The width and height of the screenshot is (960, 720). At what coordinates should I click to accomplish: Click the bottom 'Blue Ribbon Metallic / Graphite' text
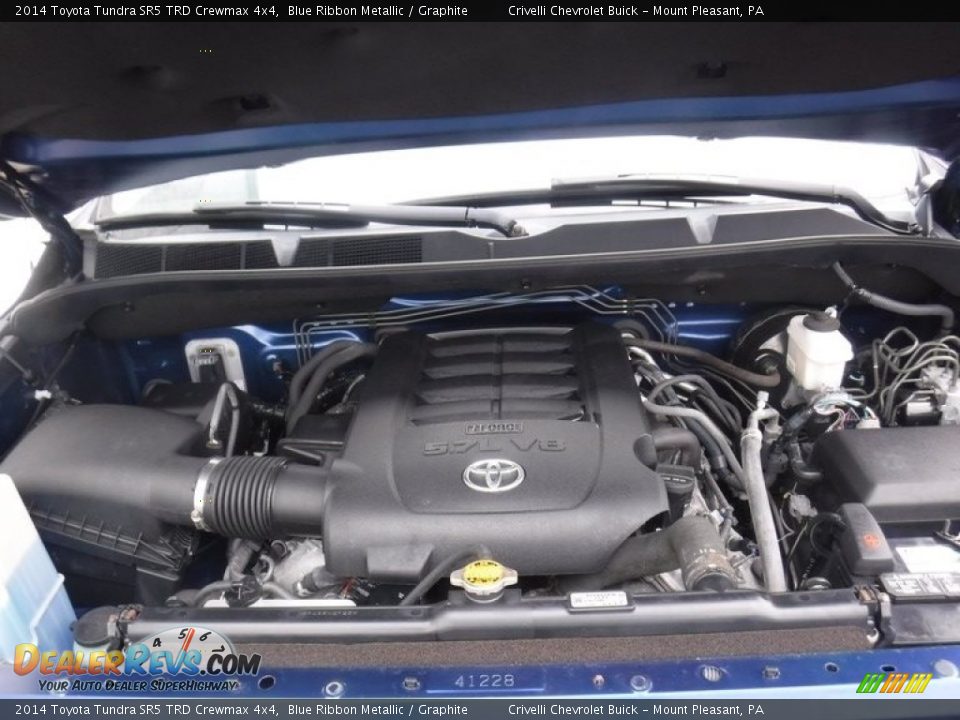coord(378,710)
